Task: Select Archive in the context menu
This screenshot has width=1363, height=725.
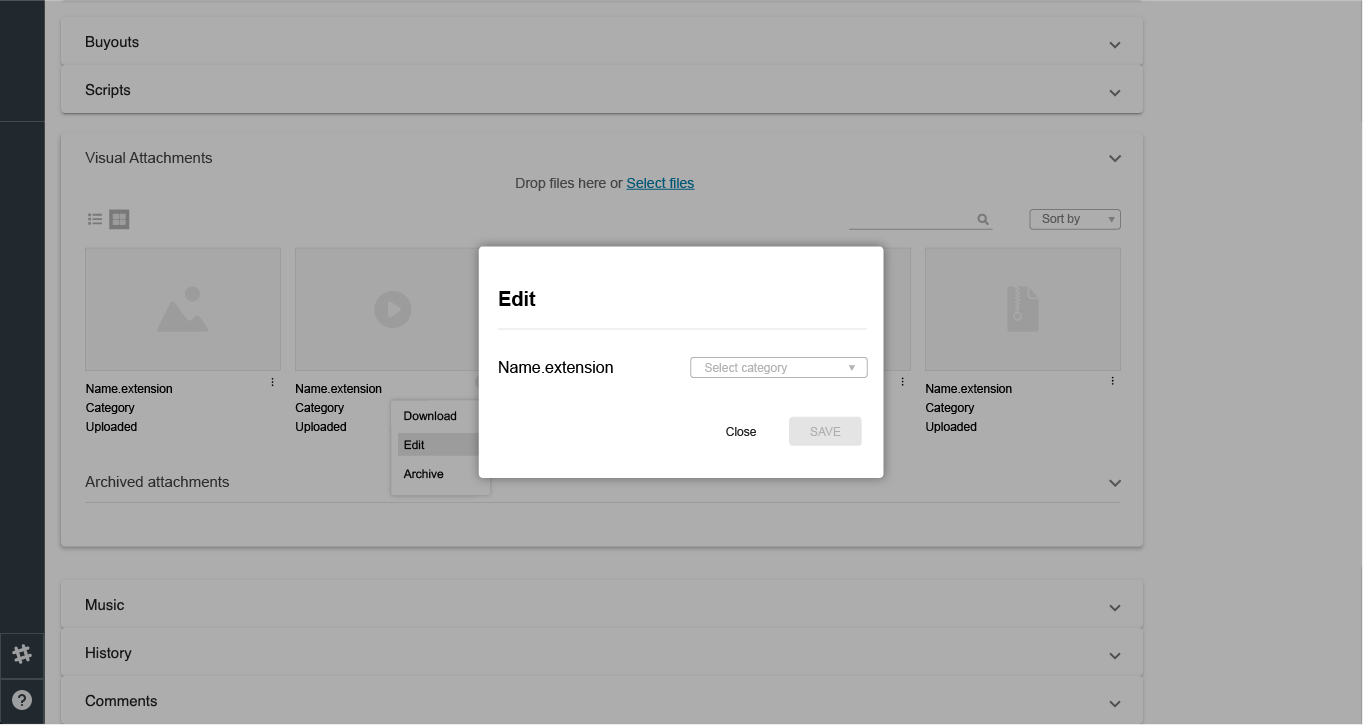Action: pos(423,474)
